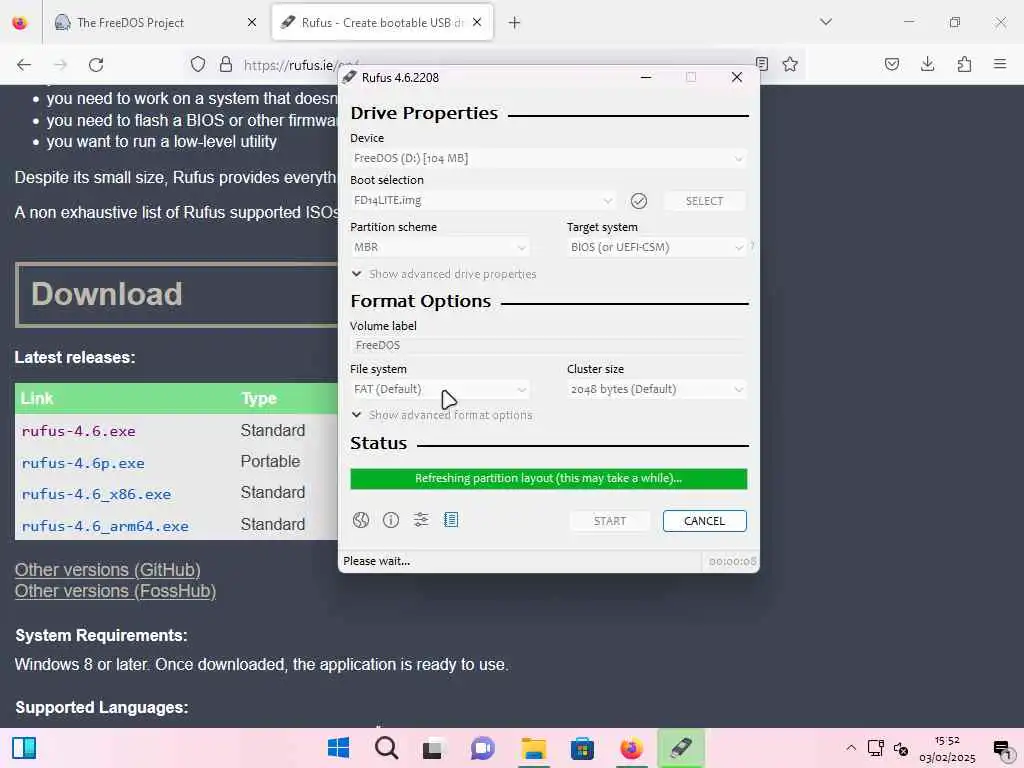Click the START button in Rufus

pos(610,521)
